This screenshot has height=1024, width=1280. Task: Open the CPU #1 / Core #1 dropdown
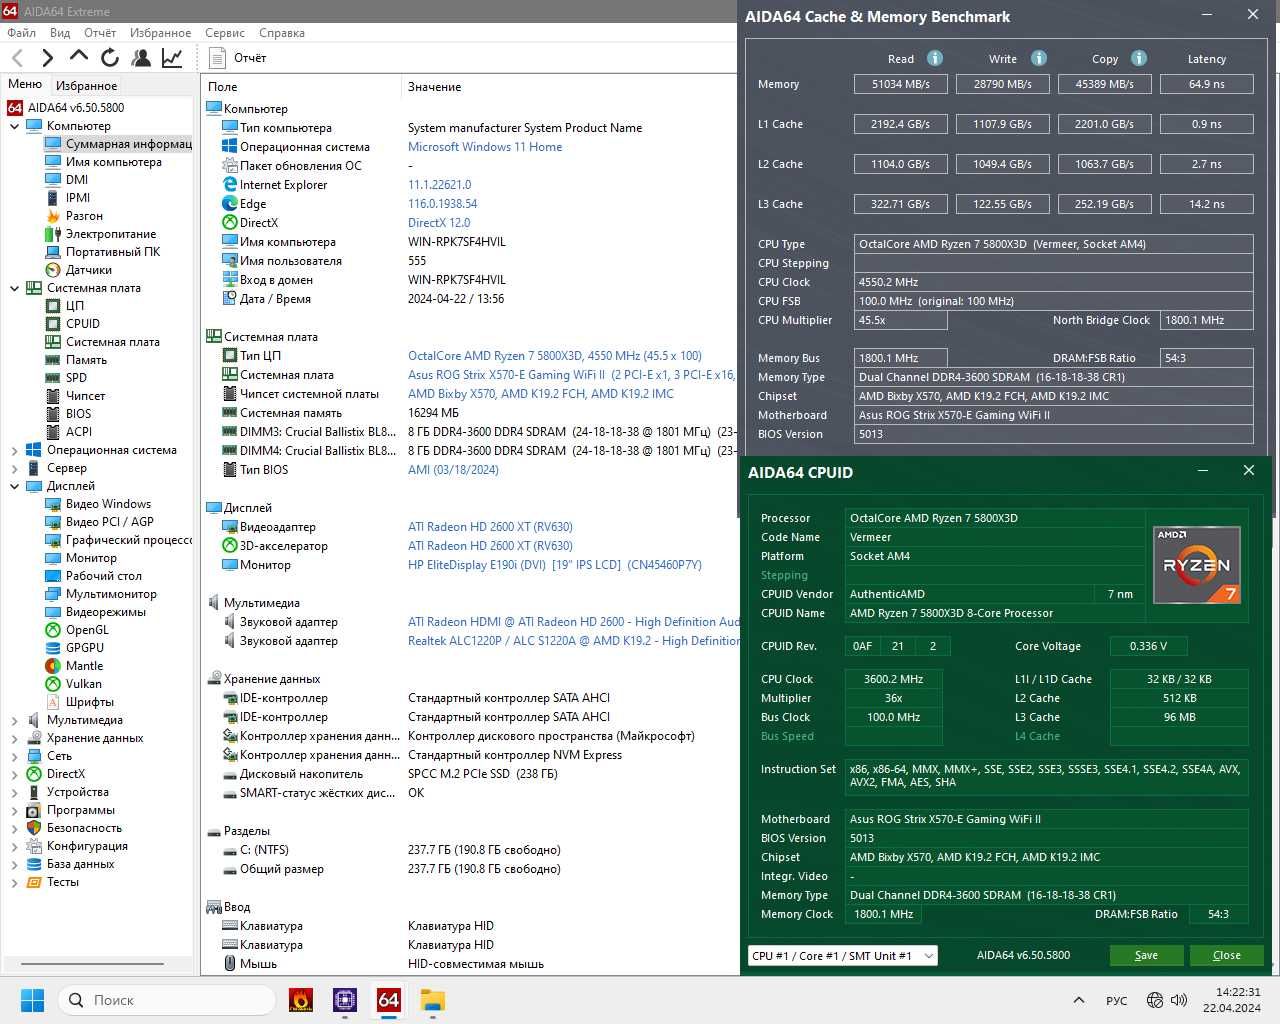[842, 955]
